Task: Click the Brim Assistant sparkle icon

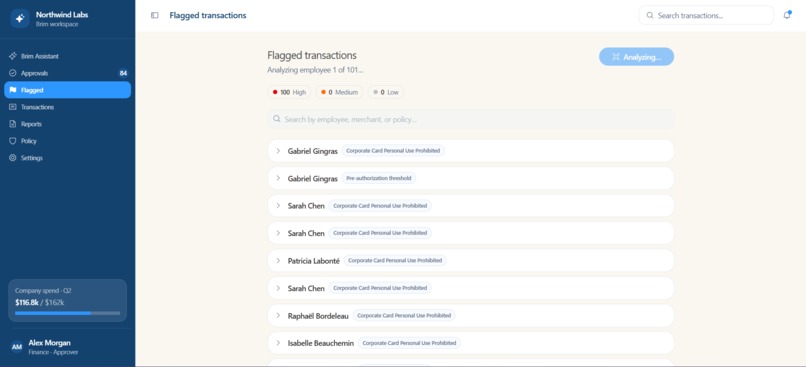Action: click(x=13, y=56)
